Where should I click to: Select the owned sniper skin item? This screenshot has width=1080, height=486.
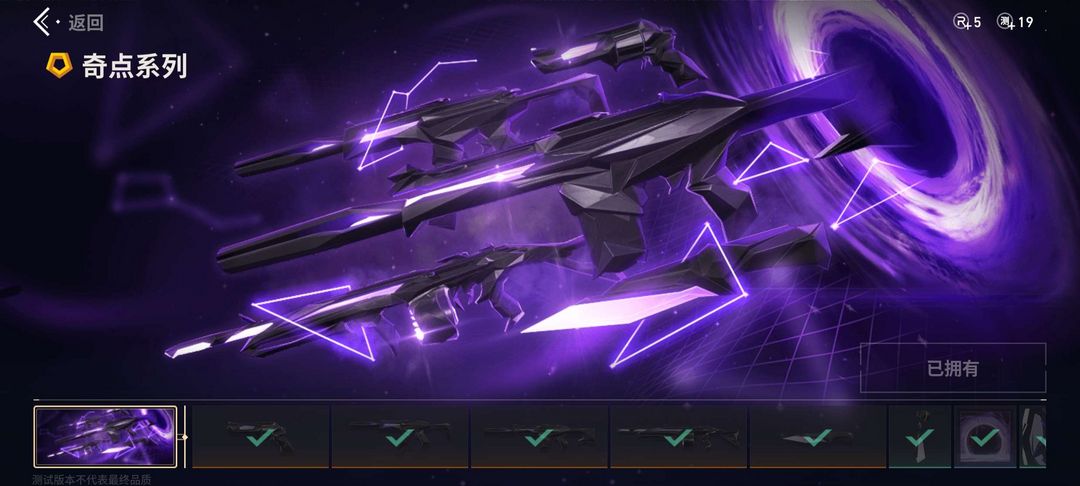pos(678,436)
